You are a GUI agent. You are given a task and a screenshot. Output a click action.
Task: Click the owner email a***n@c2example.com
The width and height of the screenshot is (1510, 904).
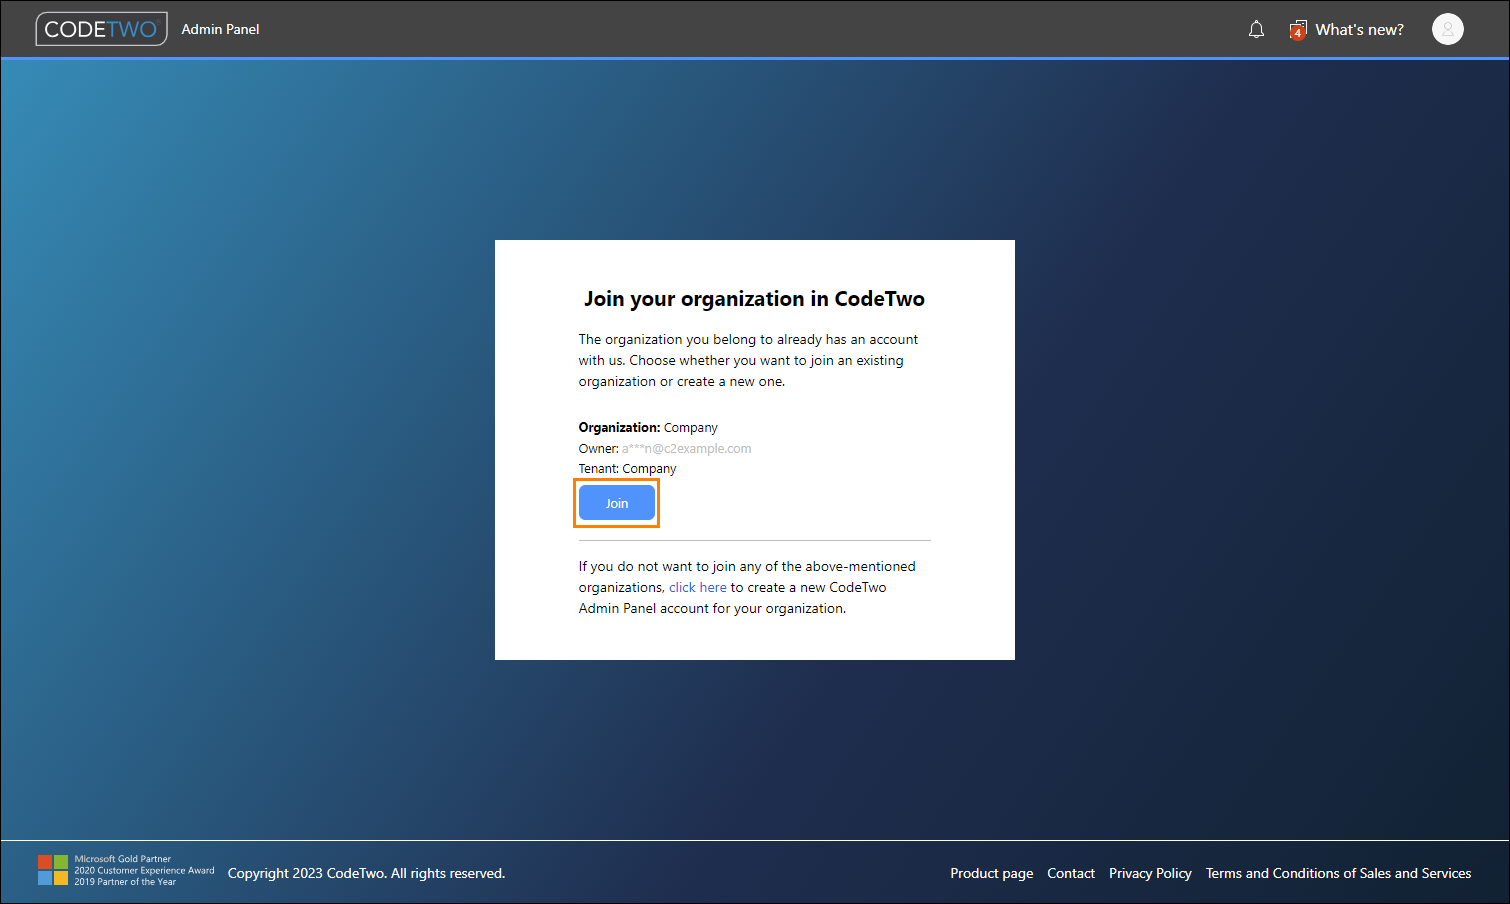[686, 448]
